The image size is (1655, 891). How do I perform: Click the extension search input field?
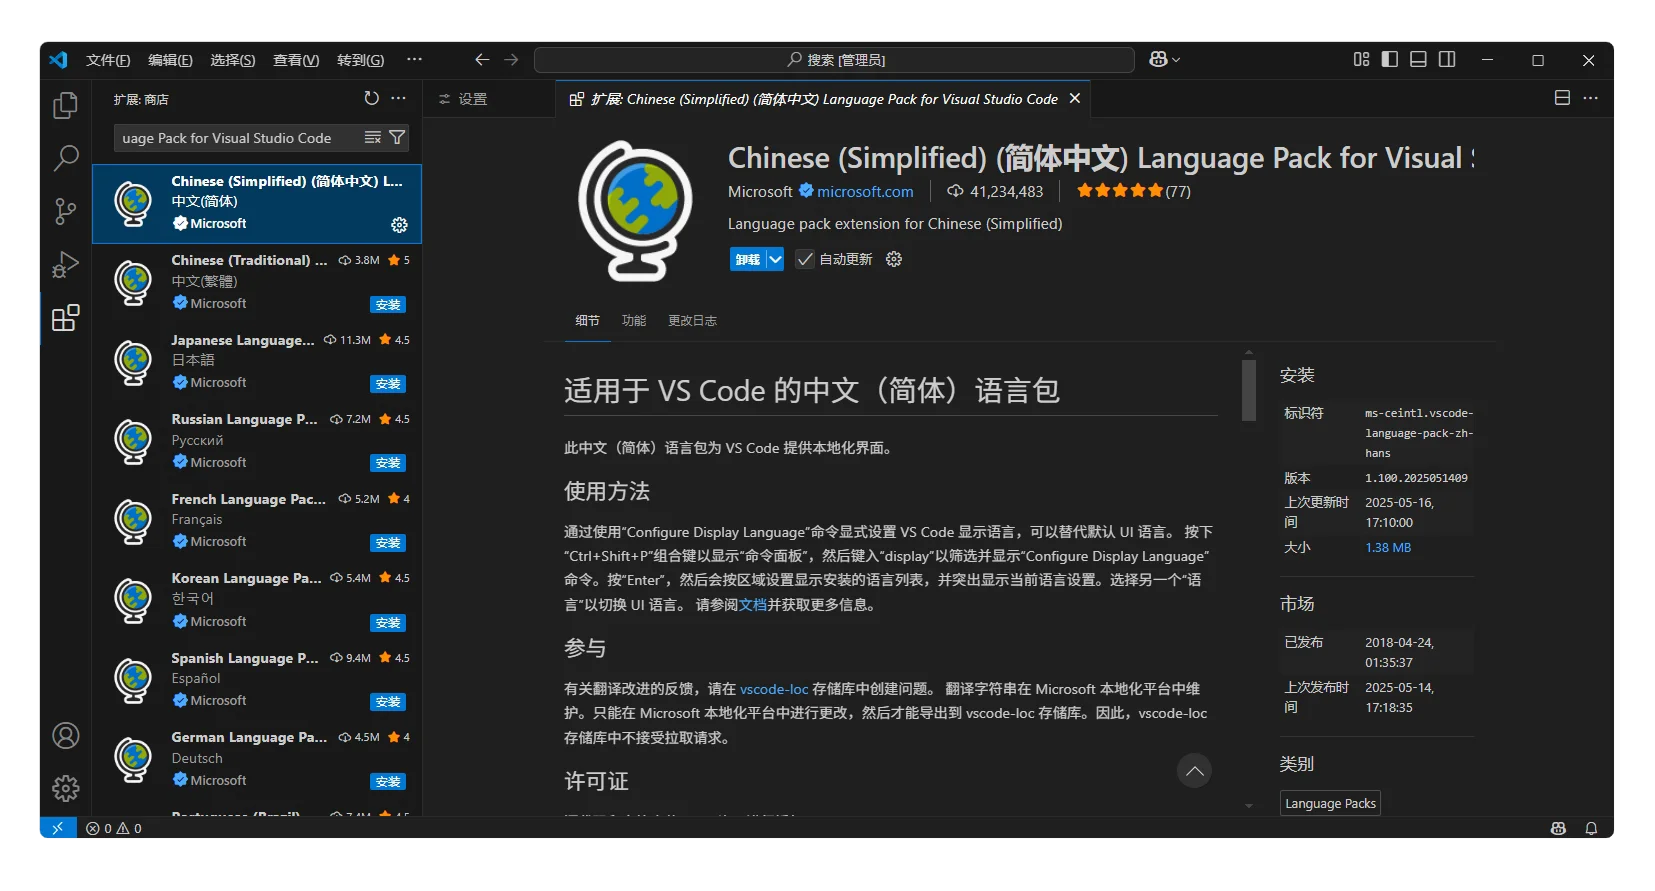235,138
